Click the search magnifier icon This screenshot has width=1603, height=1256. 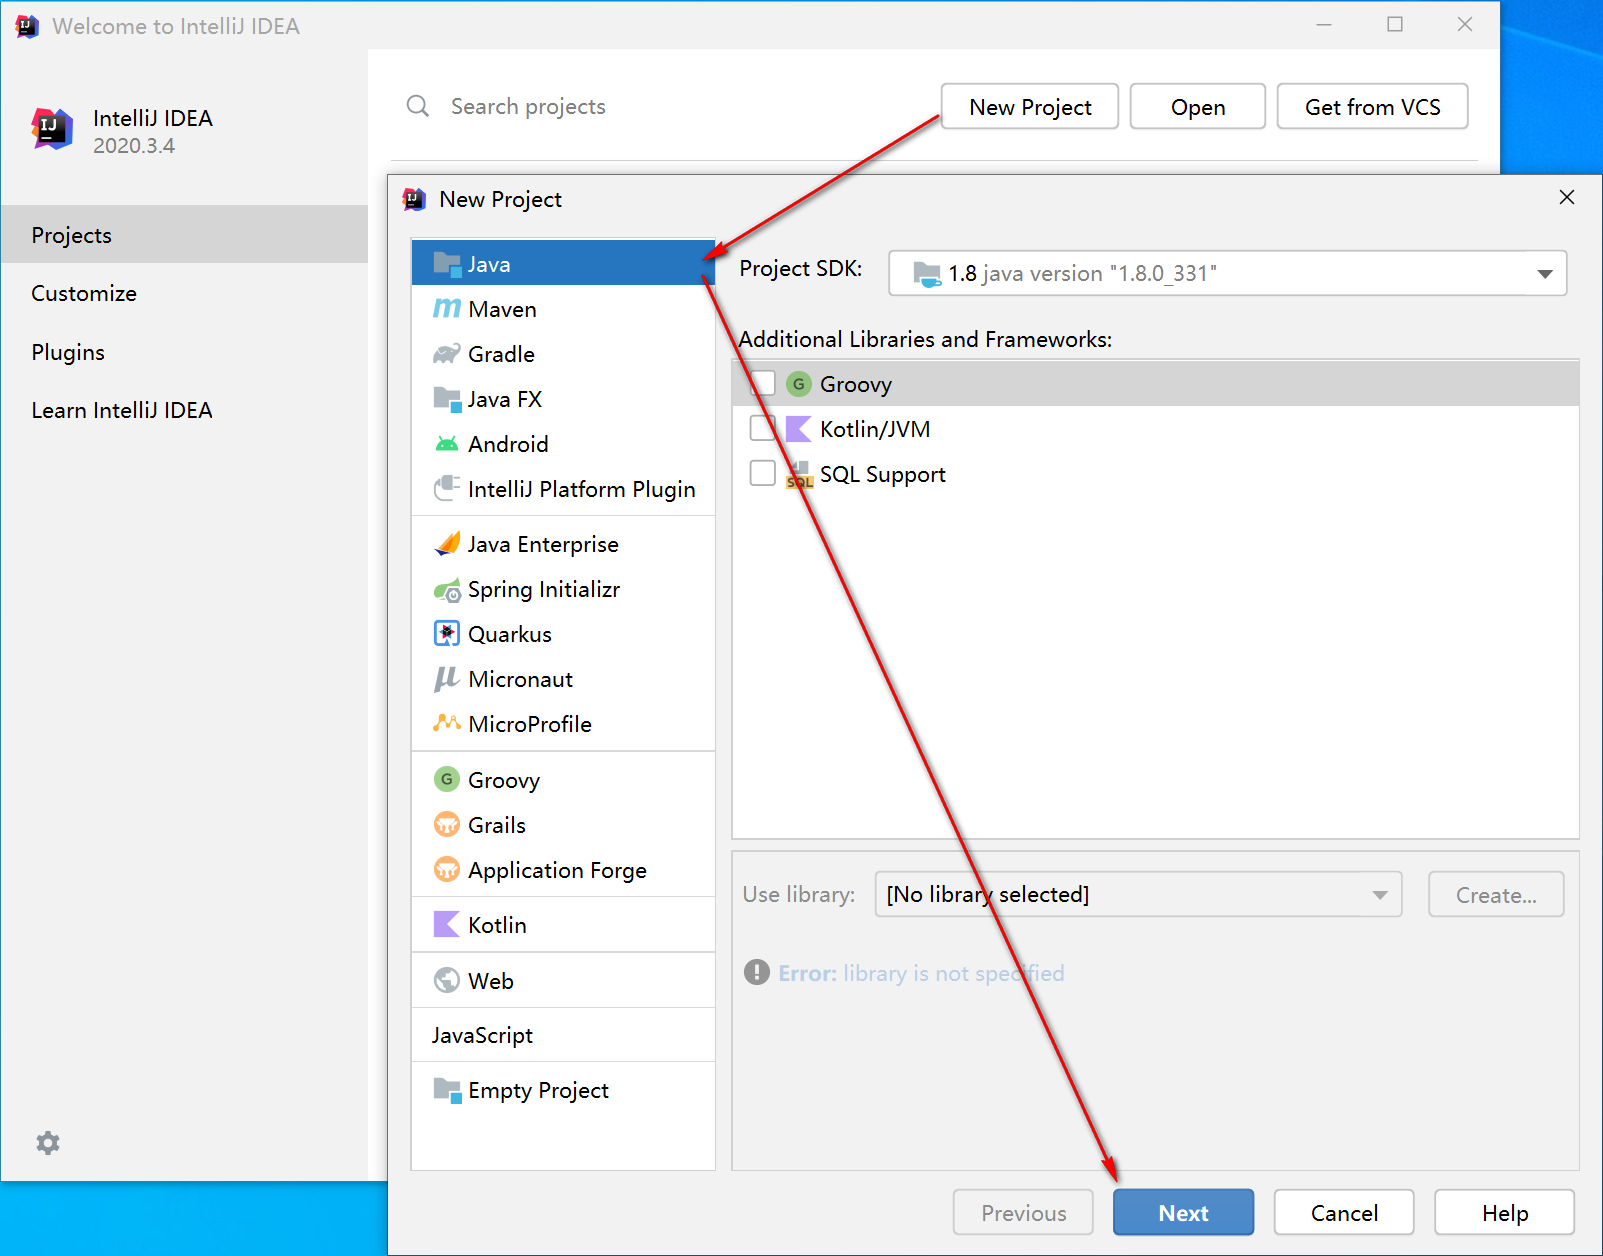[418, 106]
